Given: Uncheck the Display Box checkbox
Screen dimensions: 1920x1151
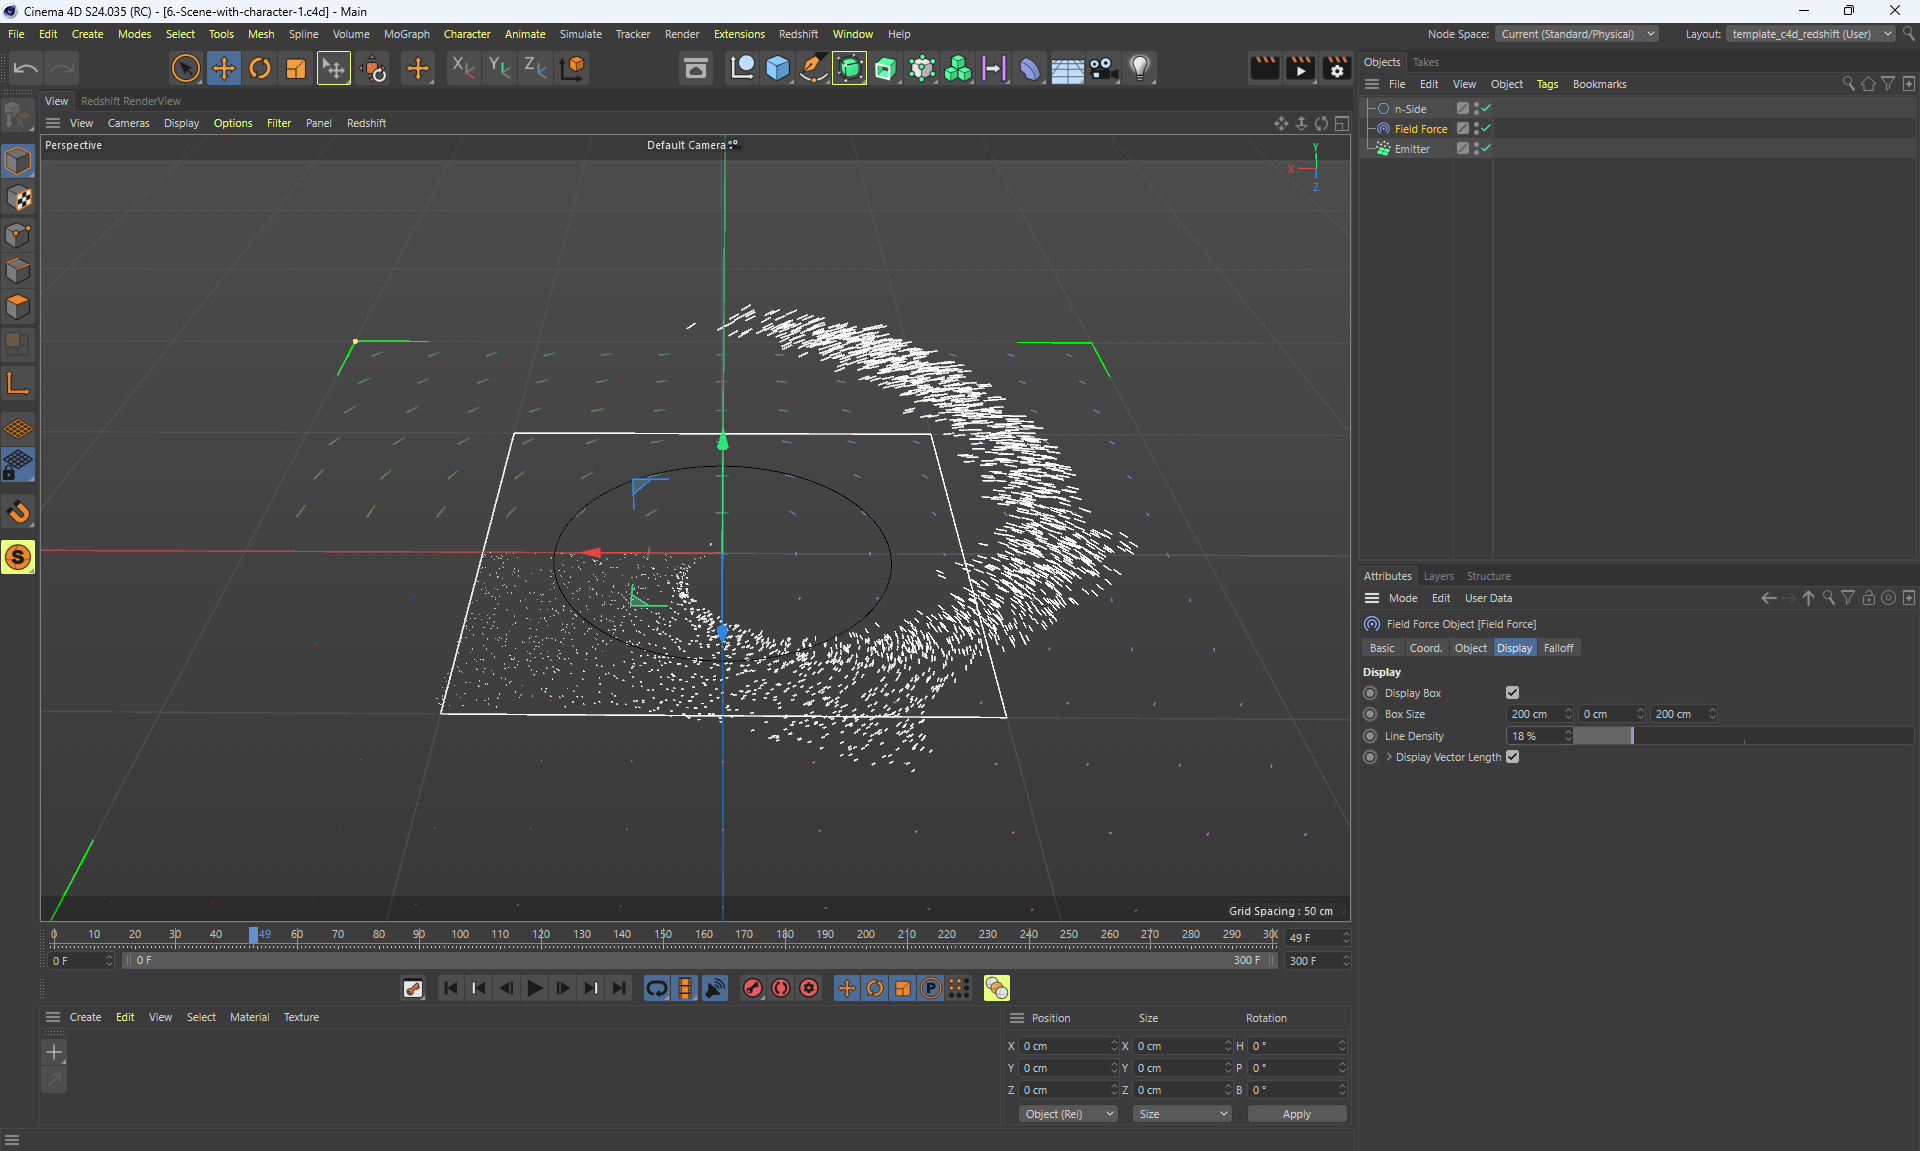Looking at the screenshot, I should point(1512,693).
